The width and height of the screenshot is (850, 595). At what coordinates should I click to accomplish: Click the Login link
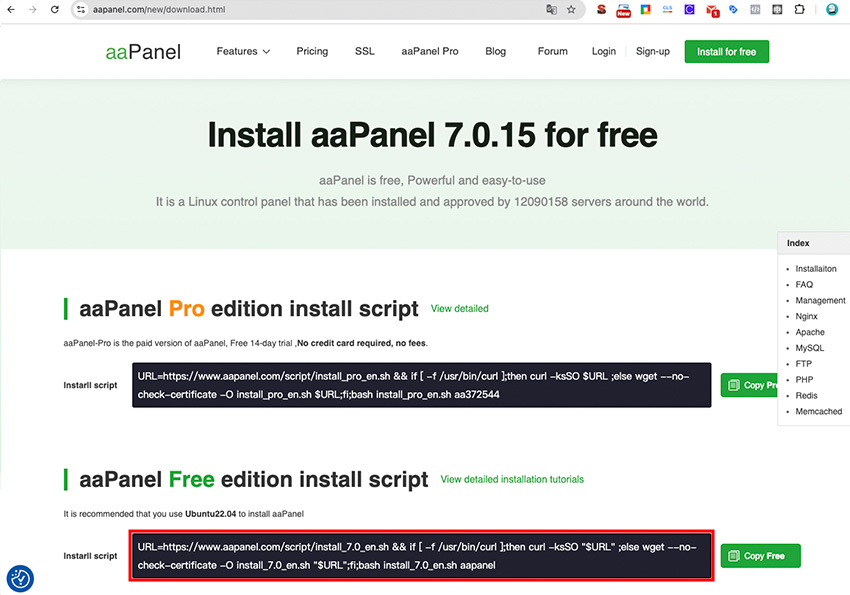[604, 51]
